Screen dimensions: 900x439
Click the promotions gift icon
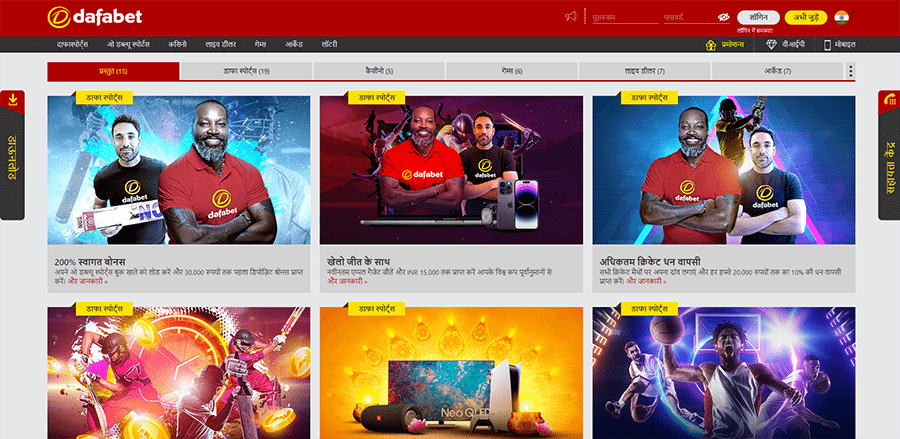[711, 45]
